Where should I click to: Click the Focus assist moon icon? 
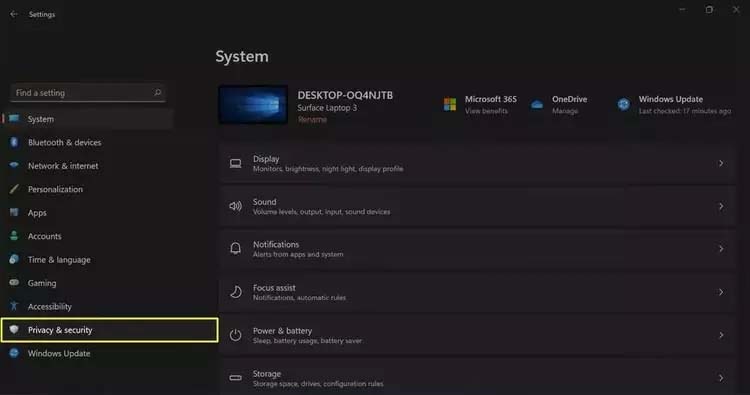(x=235, y=292)
